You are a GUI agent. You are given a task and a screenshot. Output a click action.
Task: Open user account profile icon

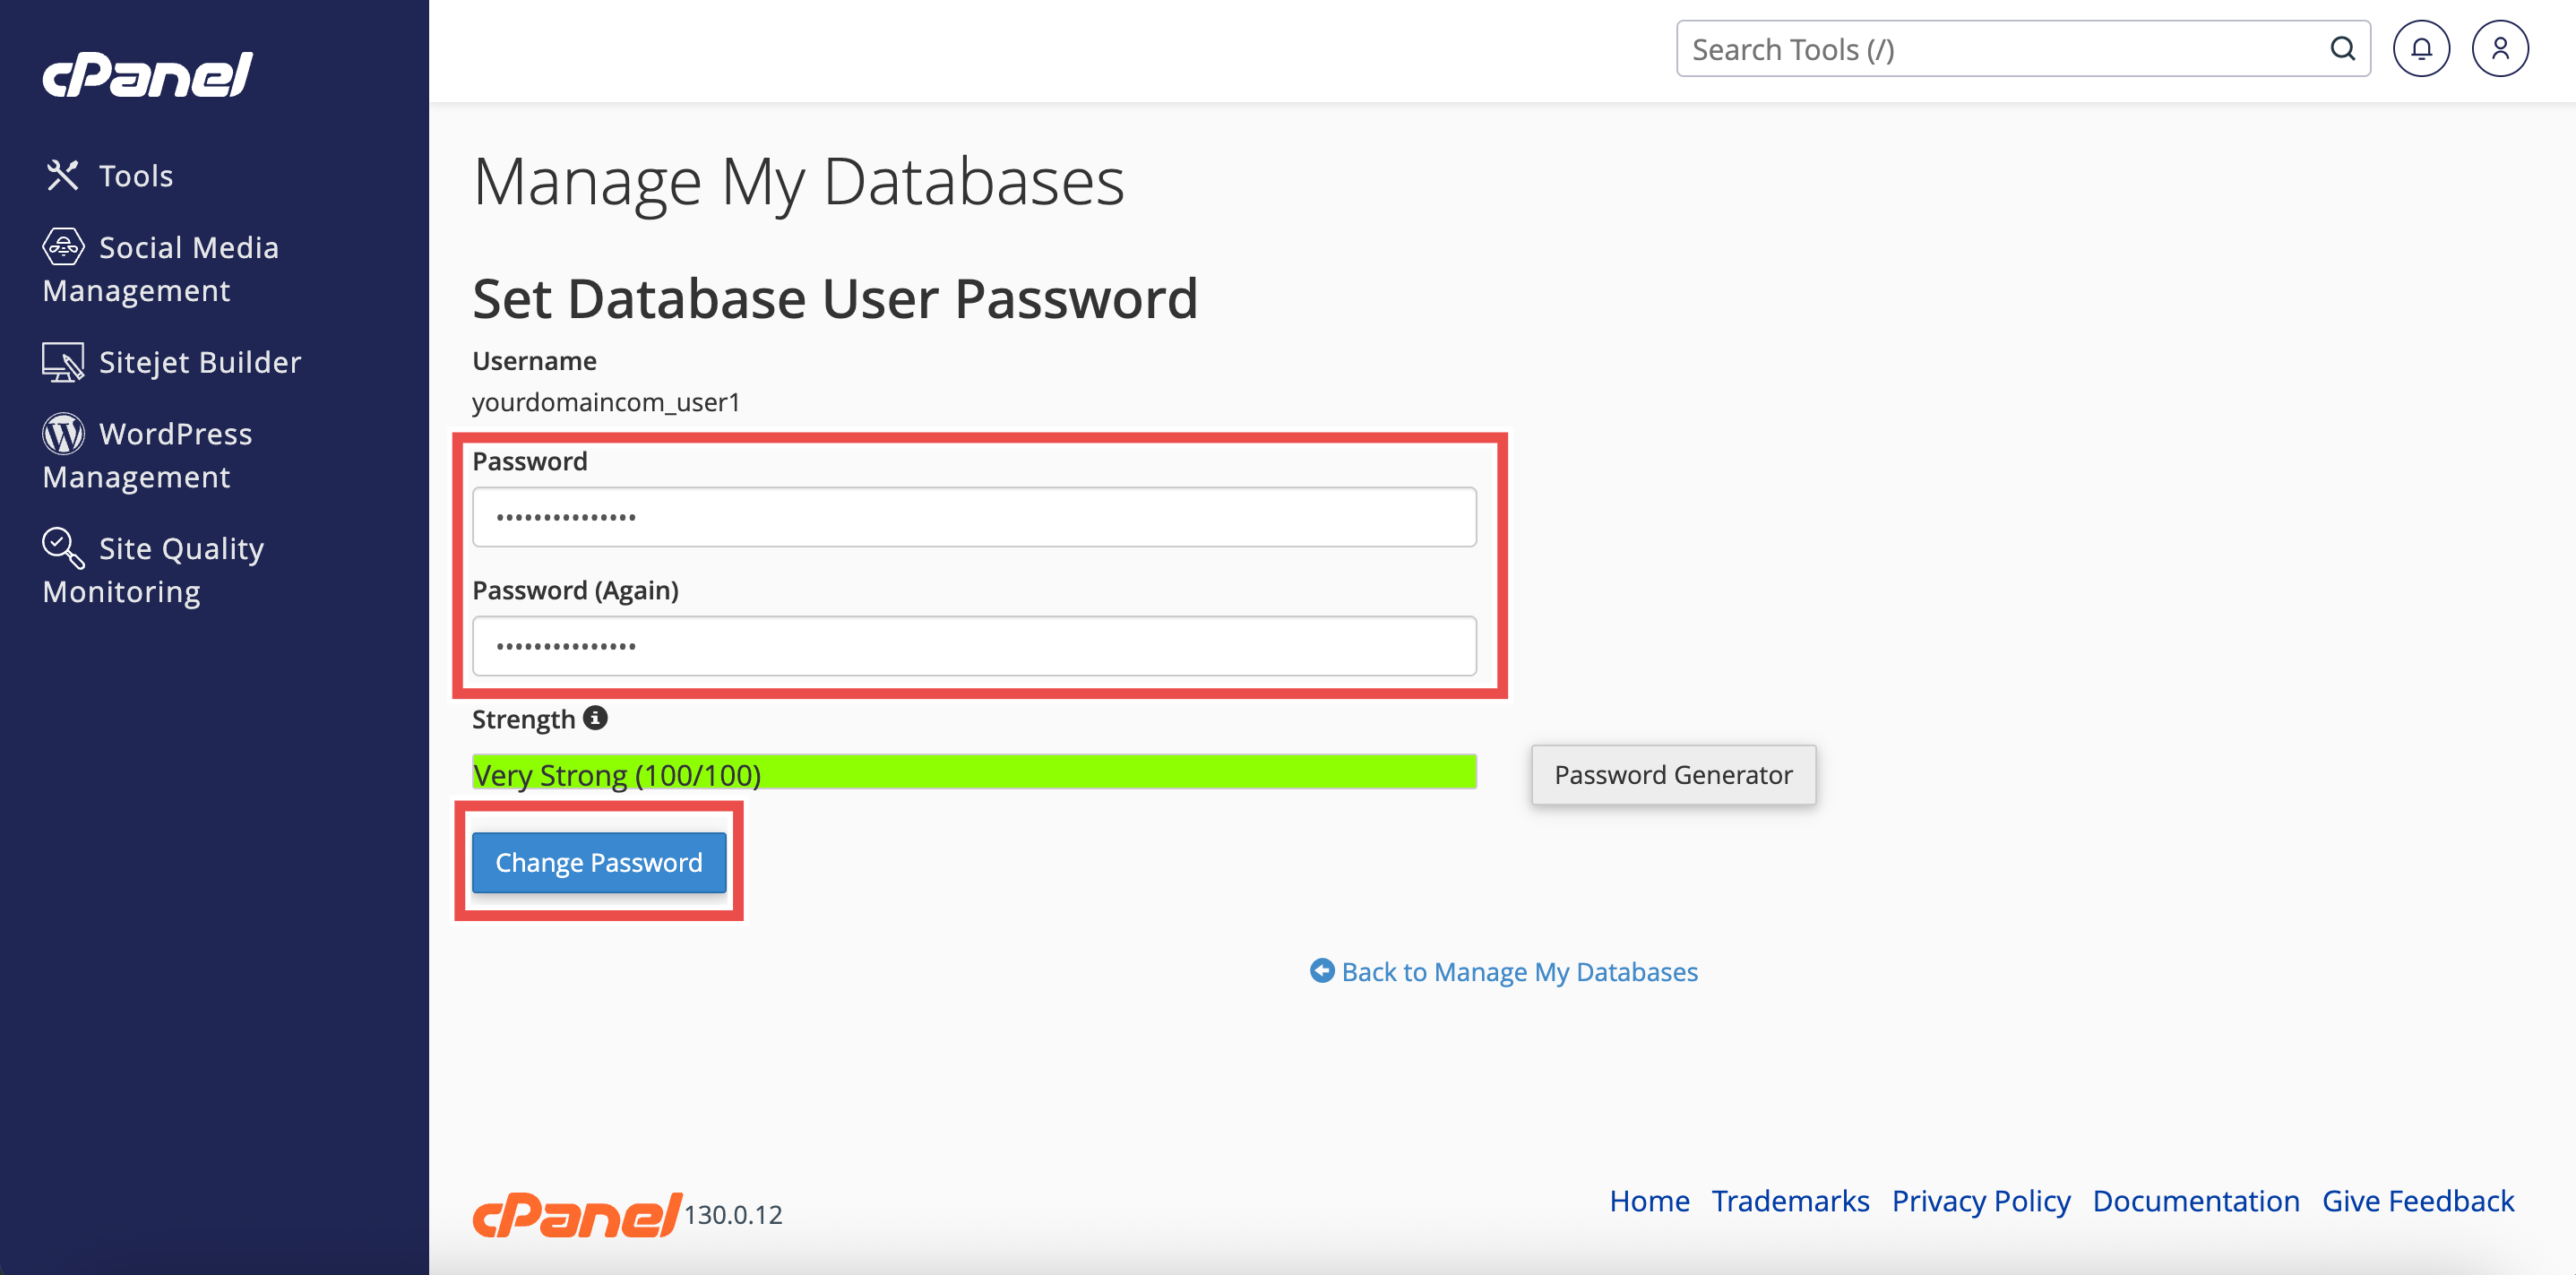2500,49
